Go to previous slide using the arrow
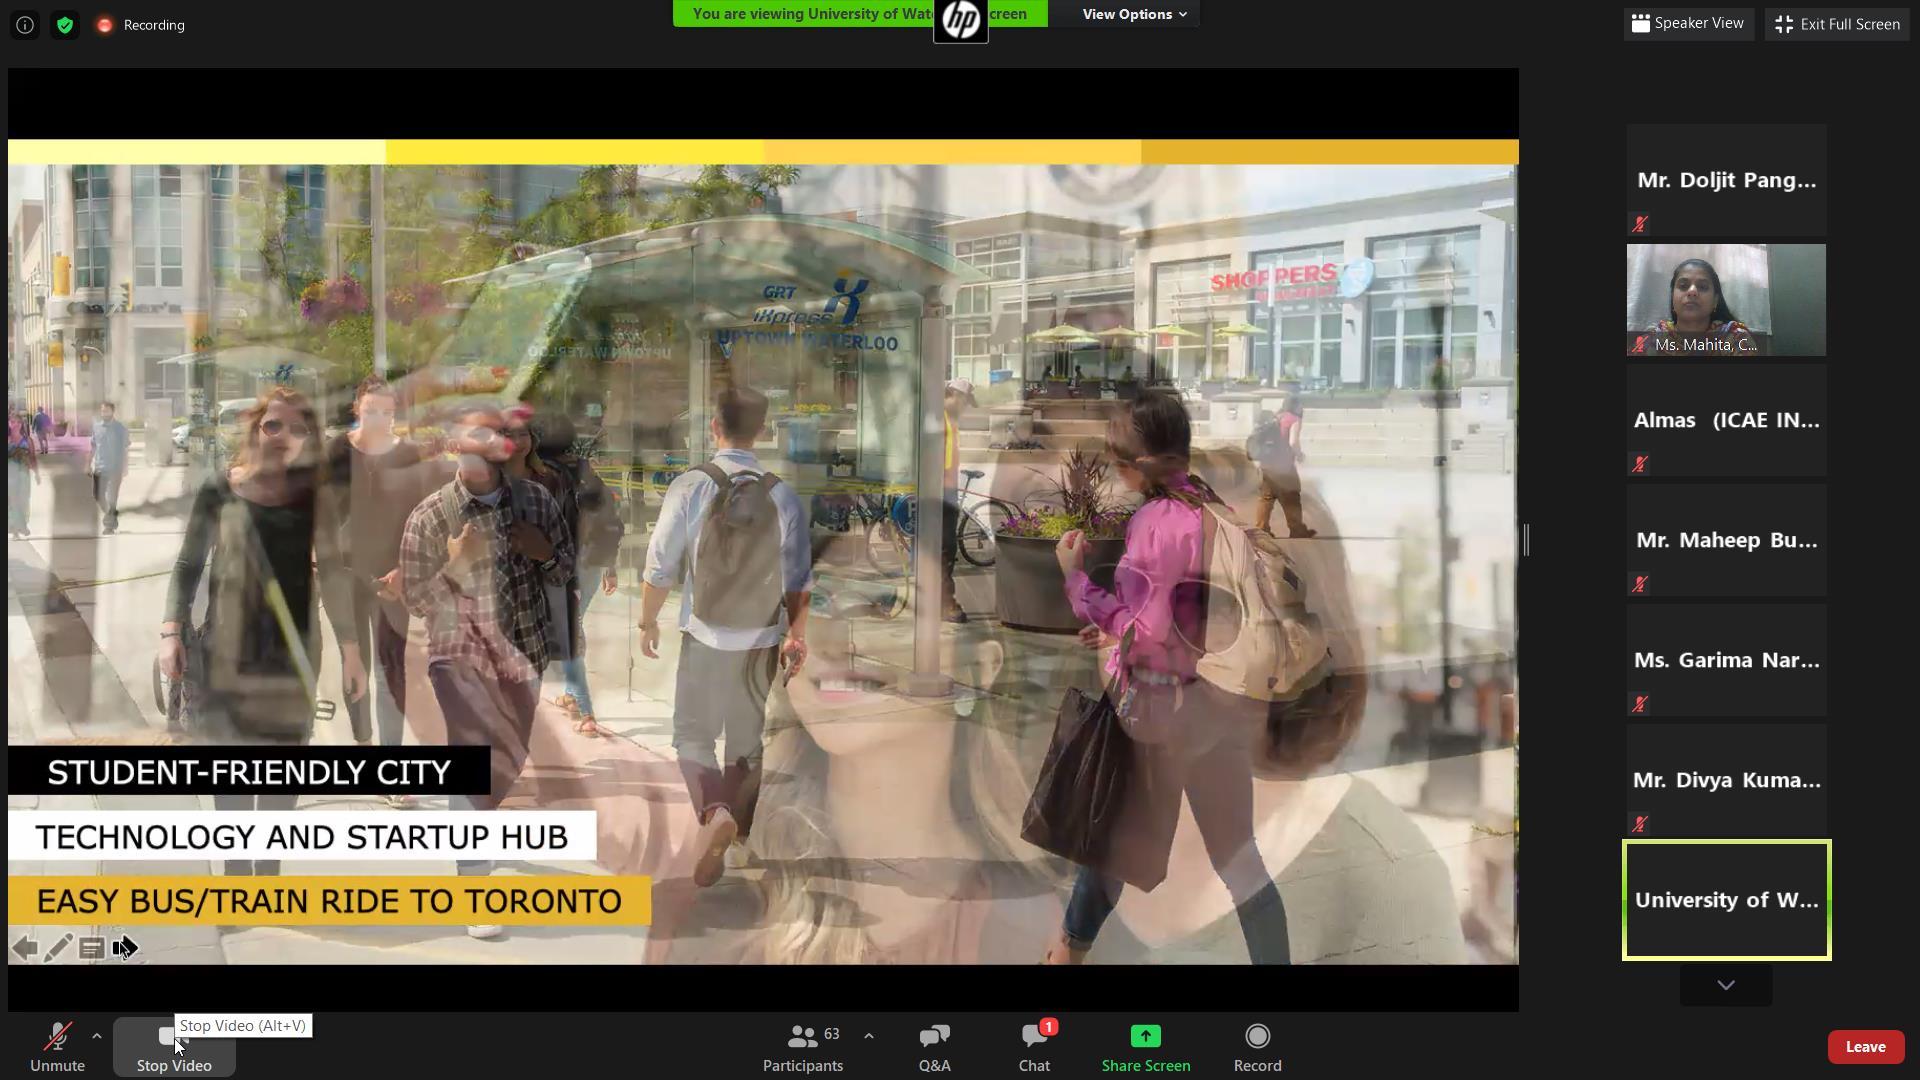Viewport: 1920px width, 1080px height. pos(24,947)
